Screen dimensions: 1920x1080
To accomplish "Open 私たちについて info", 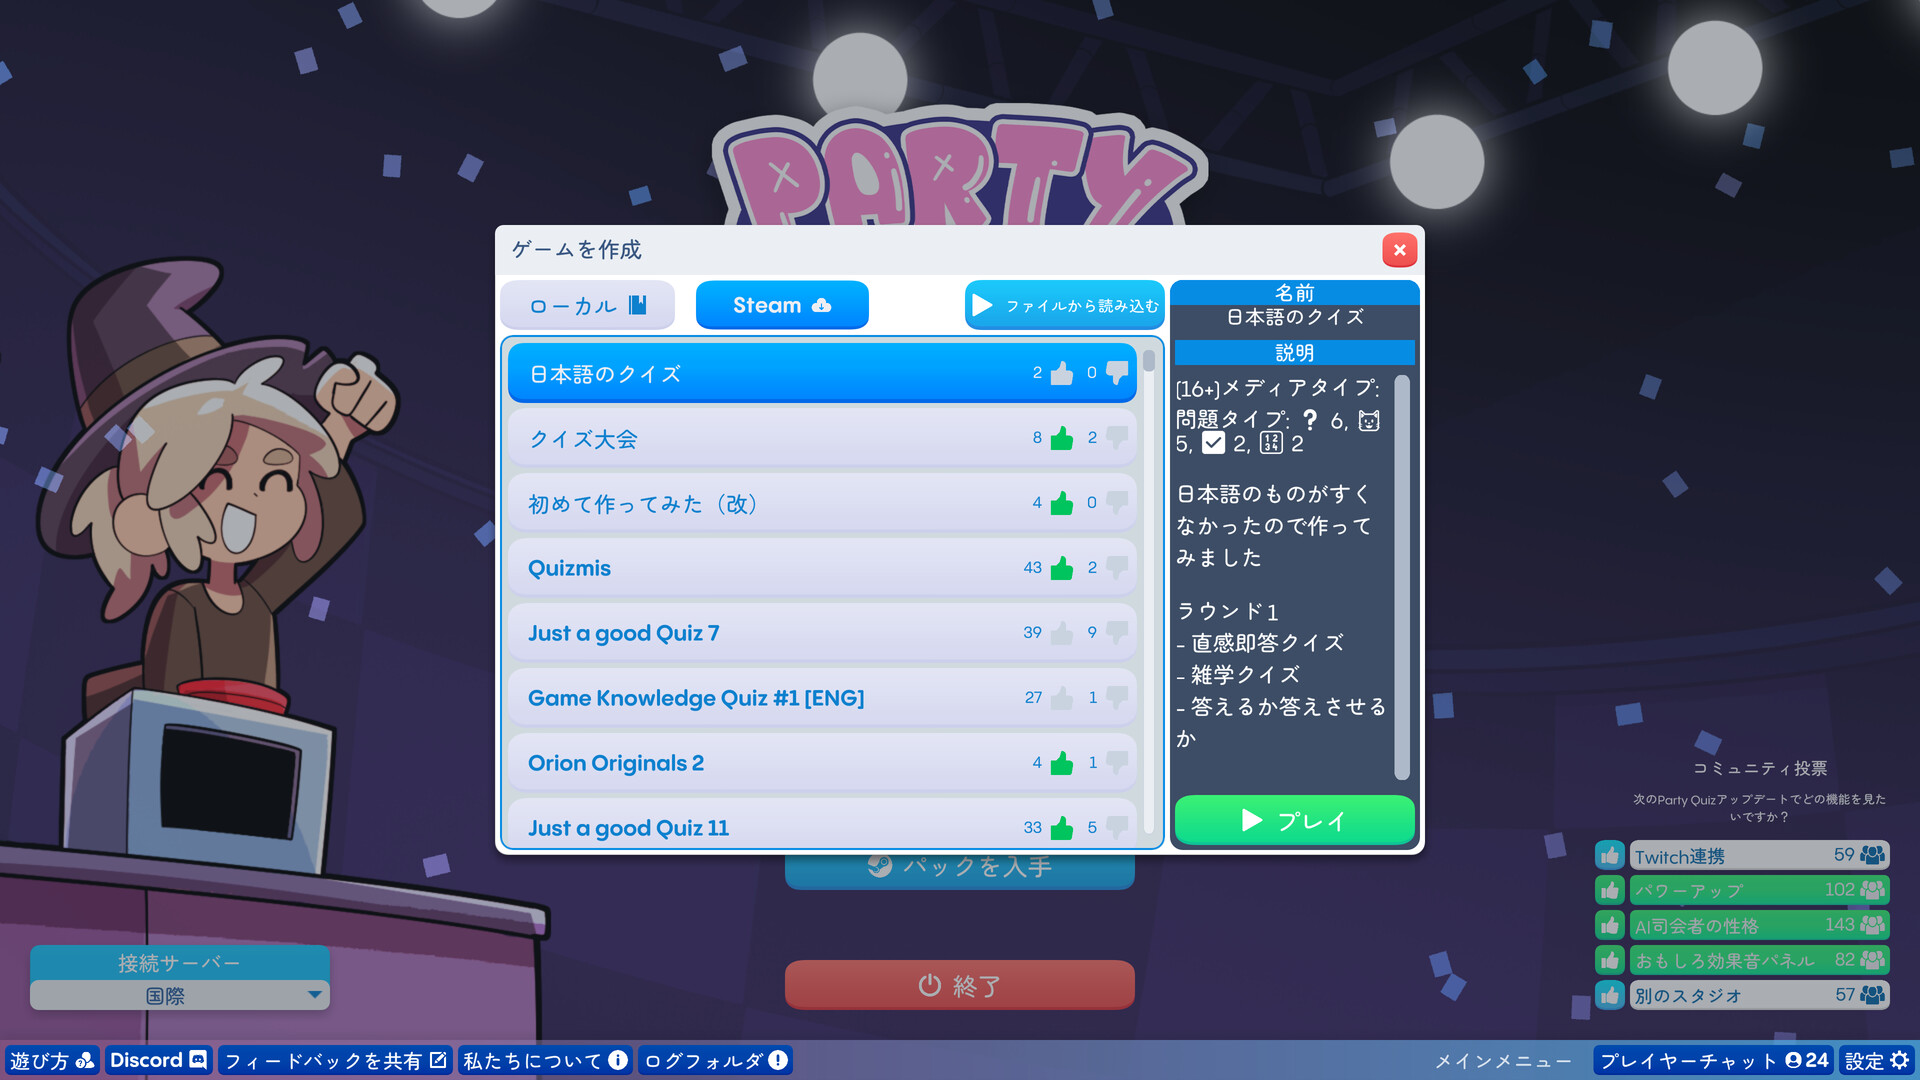I will point(545,1061).
